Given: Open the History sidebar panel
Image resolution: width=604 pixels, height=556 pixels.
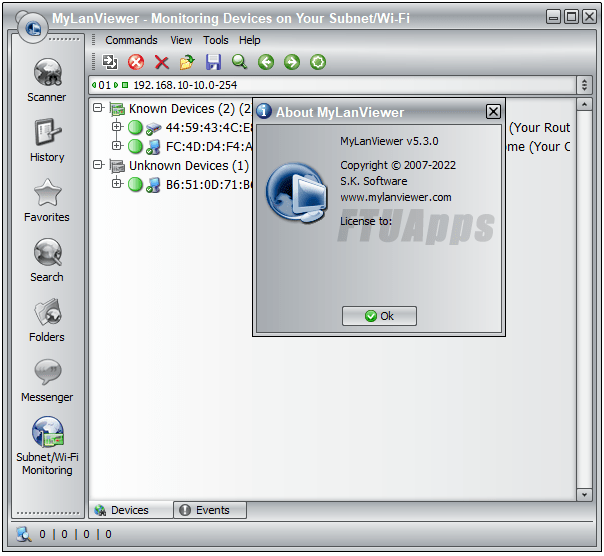Looking at the screenshot, I should tap(47, 140).
